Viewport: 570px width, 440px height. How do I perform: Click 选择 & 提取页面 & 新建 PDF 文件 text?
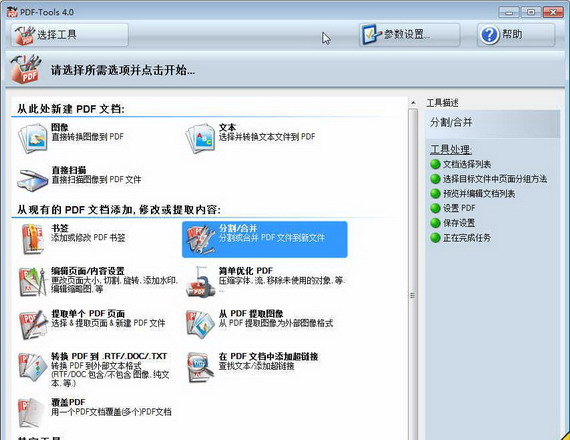click(108, 323)
